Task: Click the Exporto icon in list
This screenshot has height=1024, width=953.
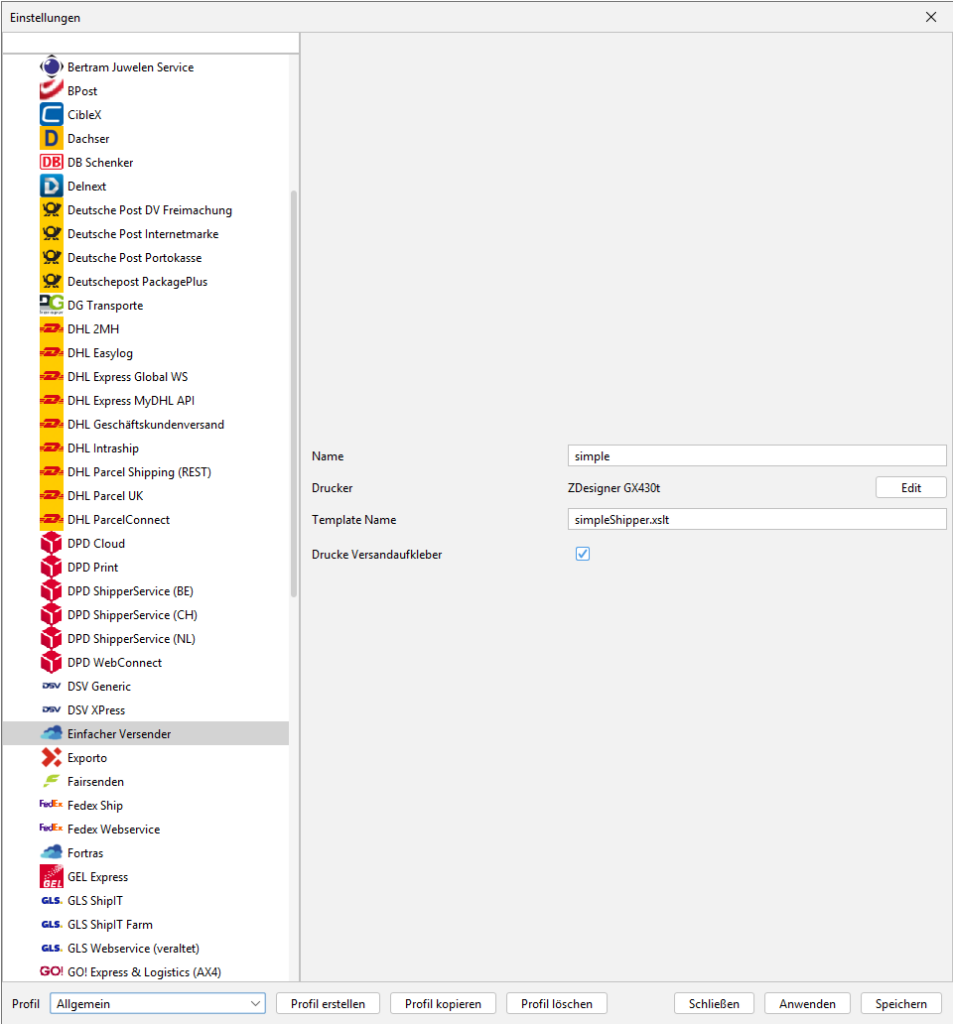Action: click(x=51, y=758)
